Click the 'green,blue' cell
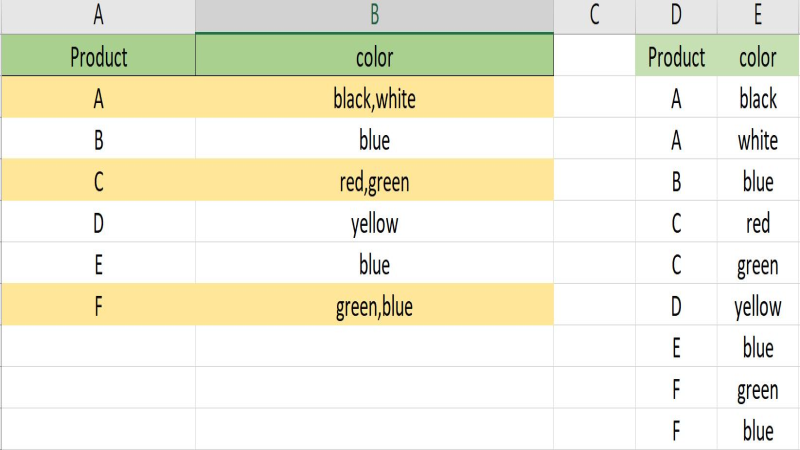Image resolution: width=800 pixels, height=450 pixels. (x=374, y=305)
